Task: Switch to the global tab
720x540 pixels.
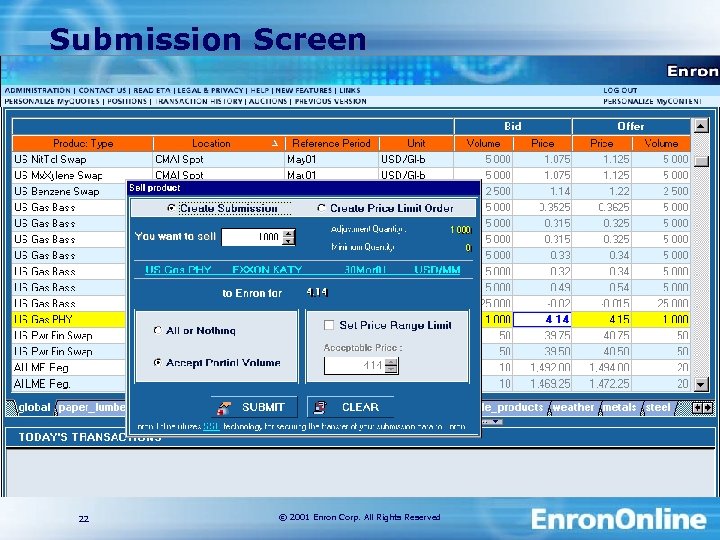Action: [x=32, y=408]
